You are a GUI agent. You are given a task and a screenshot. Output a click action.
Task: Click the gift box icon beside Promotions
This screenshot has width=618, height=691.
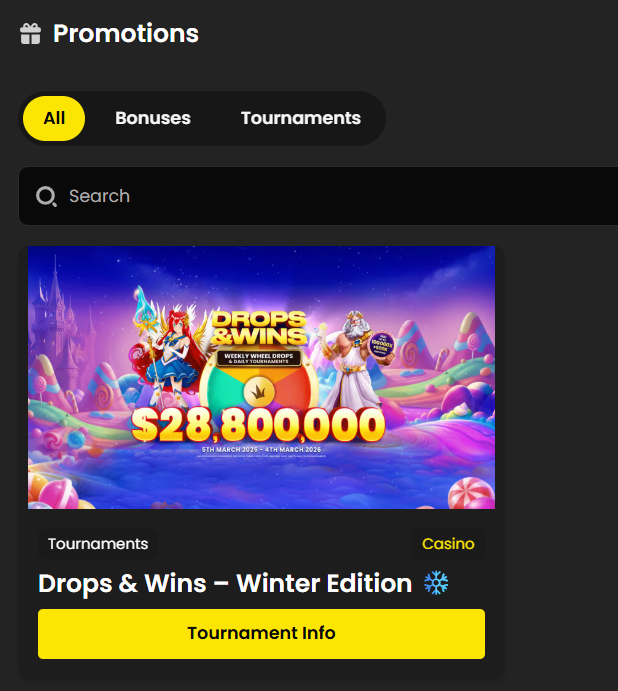click(x=30, y=34)
